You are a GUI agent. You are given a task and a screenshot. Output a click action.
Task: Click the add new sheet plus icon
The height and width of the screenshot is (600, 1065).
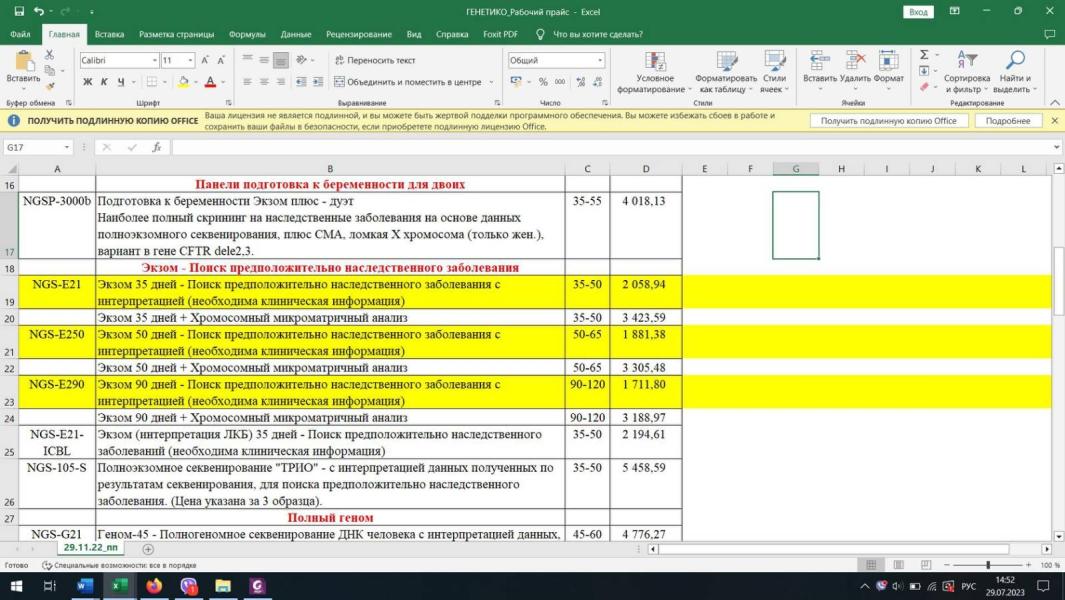[148, 549]
